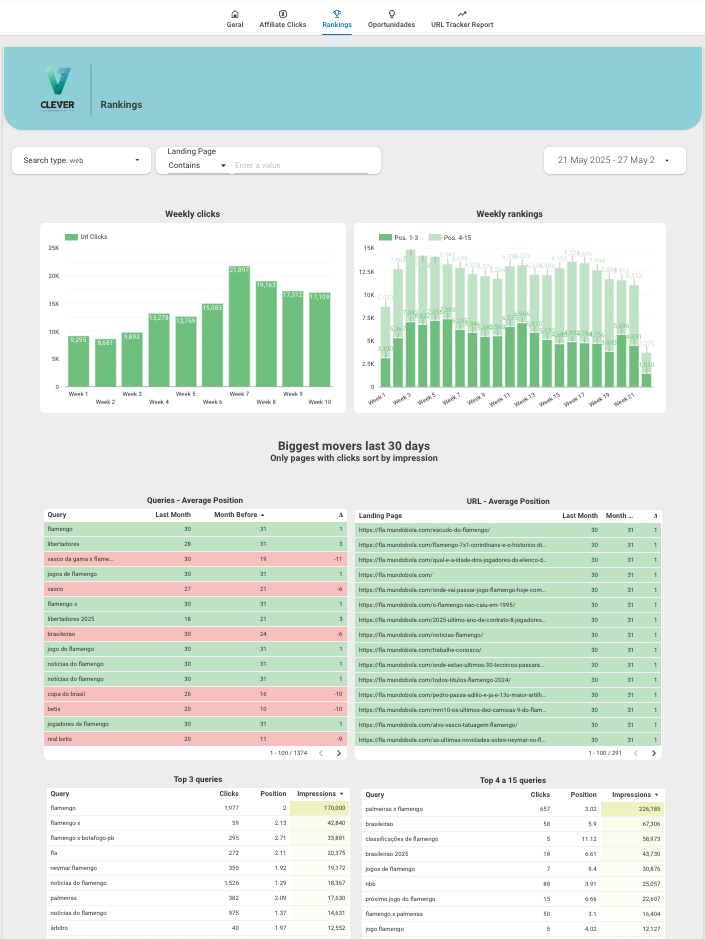Click the dark green Pos. 1-3 legend swatch

(x=385, y=237)
